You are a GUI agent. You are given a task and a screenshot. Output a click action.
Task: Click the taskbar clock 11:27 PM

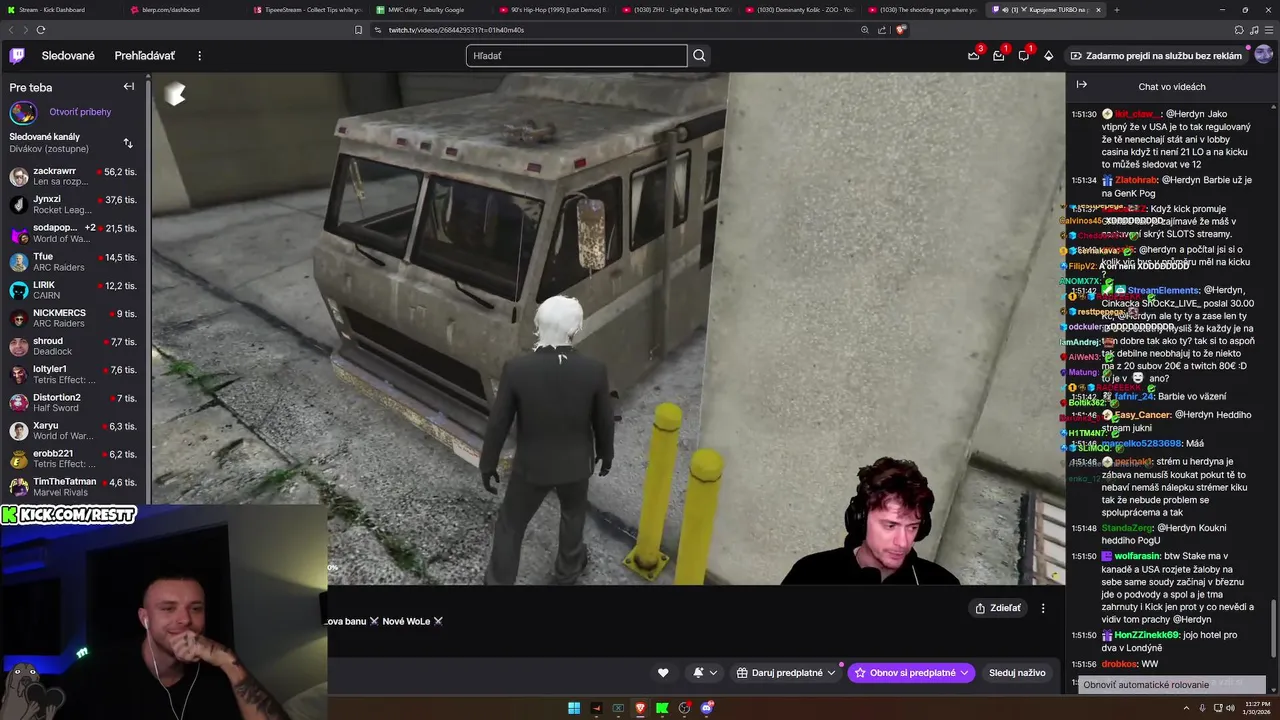point(1256,708)
